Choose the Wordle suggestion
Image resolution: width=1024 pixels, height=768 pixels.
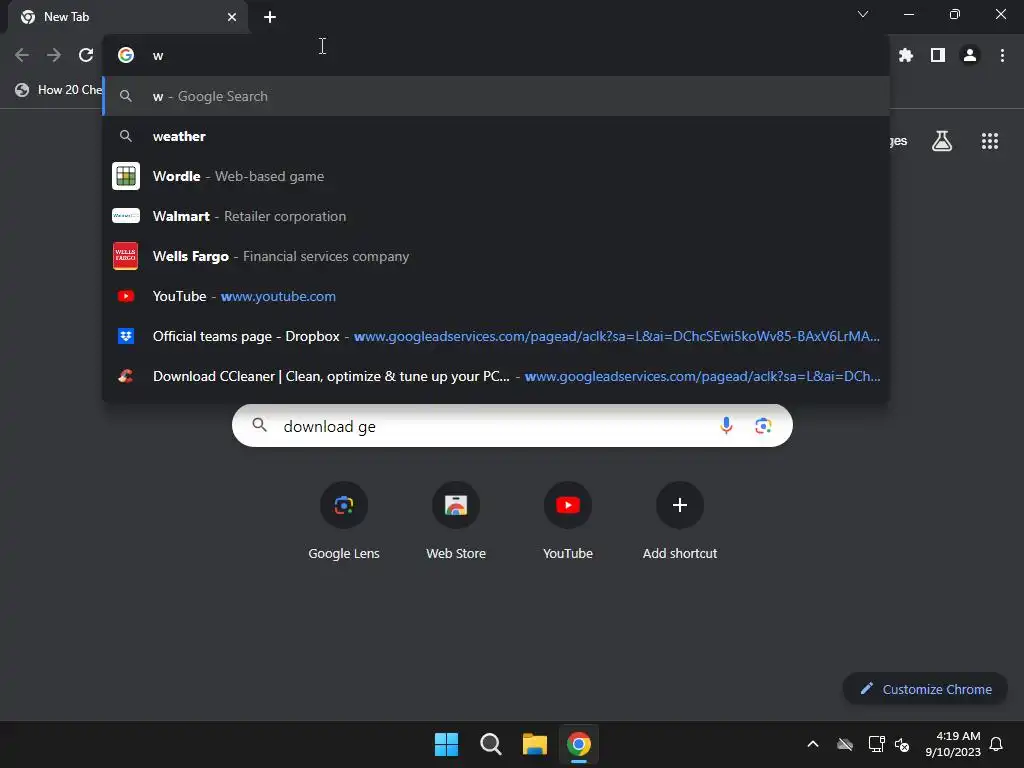pyautogui.click(x=496, y=176)
